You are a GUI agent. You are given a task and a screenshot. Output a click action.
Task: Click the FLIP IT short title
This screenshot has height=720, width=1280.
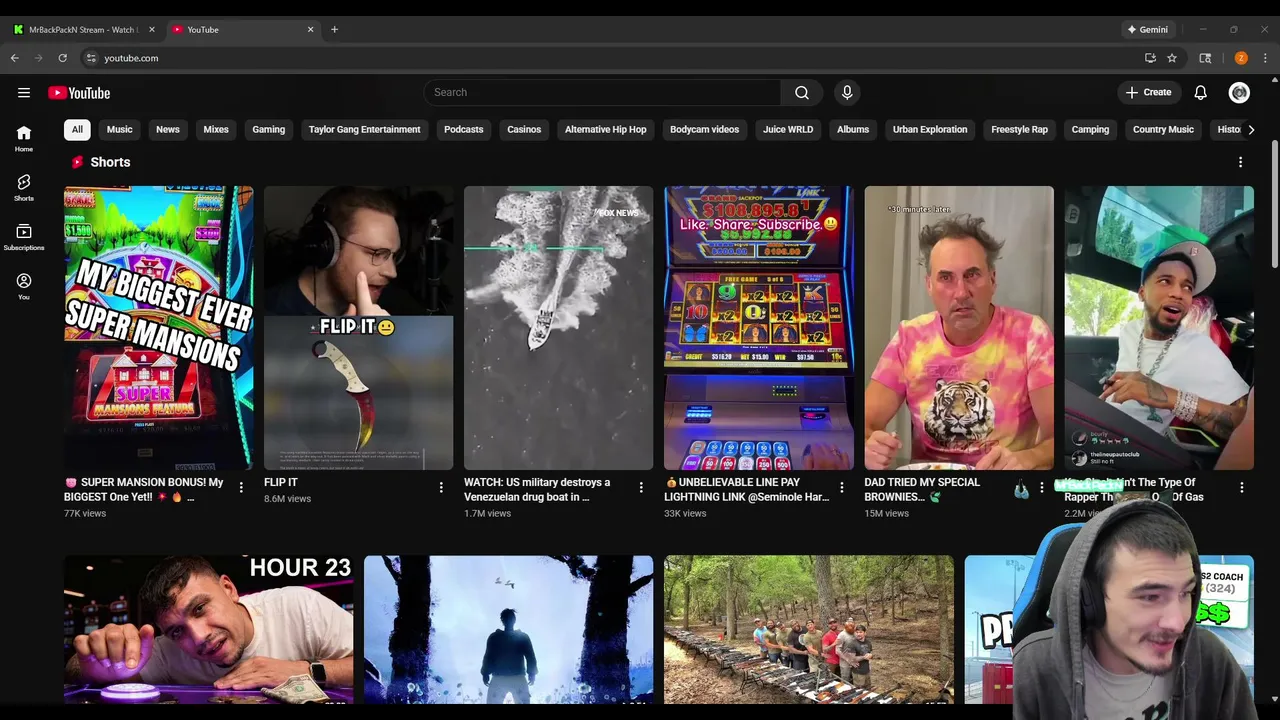(281, 482)
